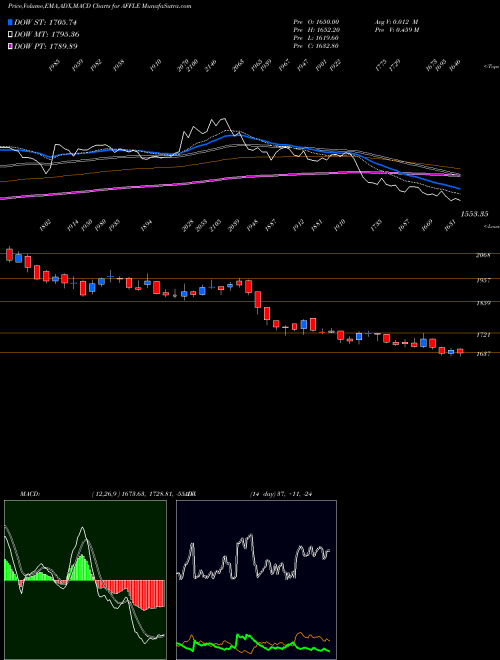Open the green MACD histogram chart panel
Image resolution: width=500 pixels, height=660 pixels.
[85, 580]
